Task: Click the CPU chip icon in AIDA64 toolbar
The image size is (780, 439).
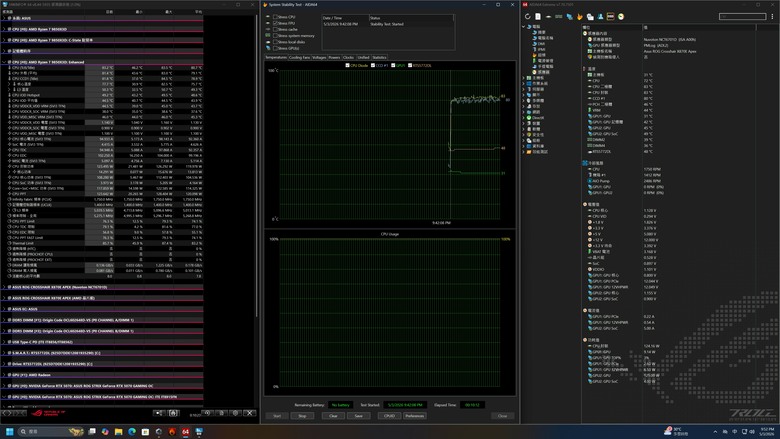Action: click(548, 16)
